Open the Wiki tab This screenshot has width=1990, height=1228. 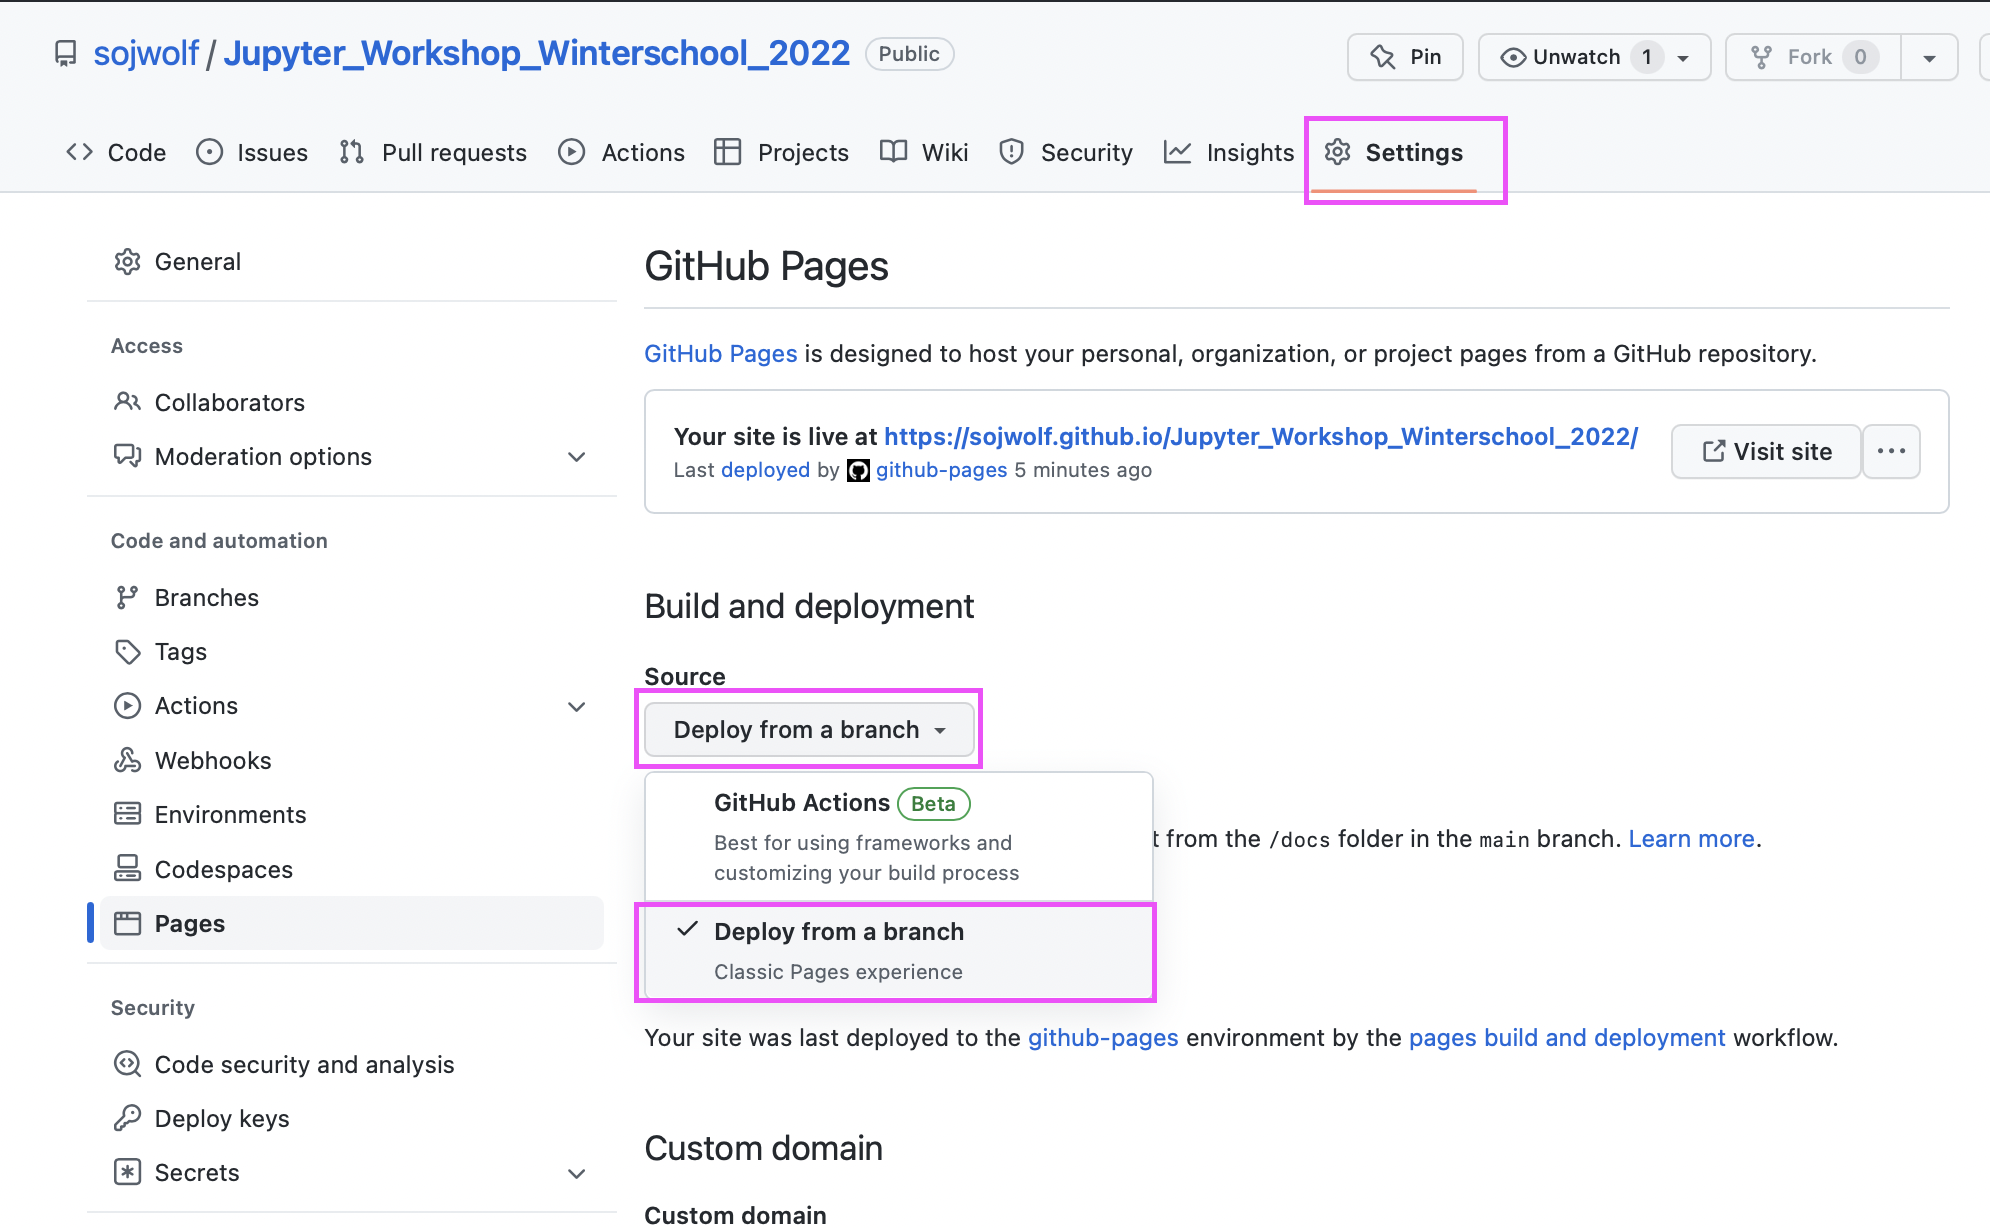point(924,152)
